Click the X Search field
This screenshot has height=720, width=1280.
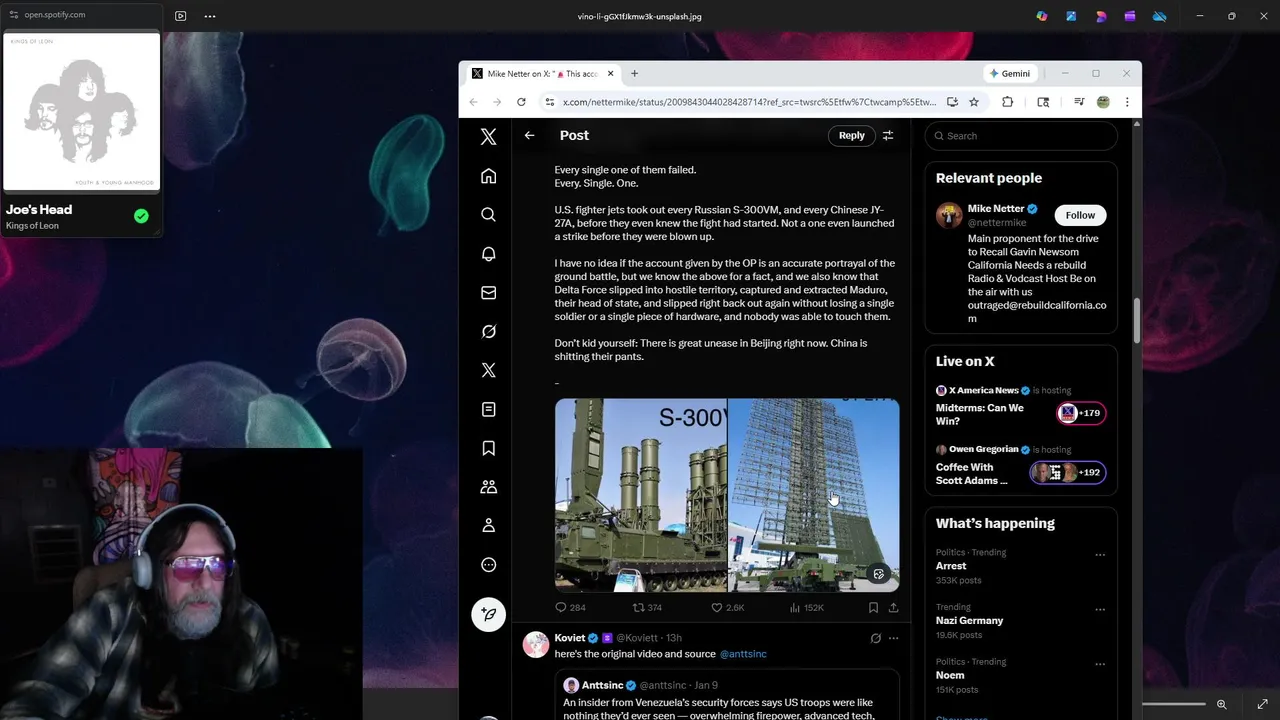pyautogui.click(x=1021, y=135)
